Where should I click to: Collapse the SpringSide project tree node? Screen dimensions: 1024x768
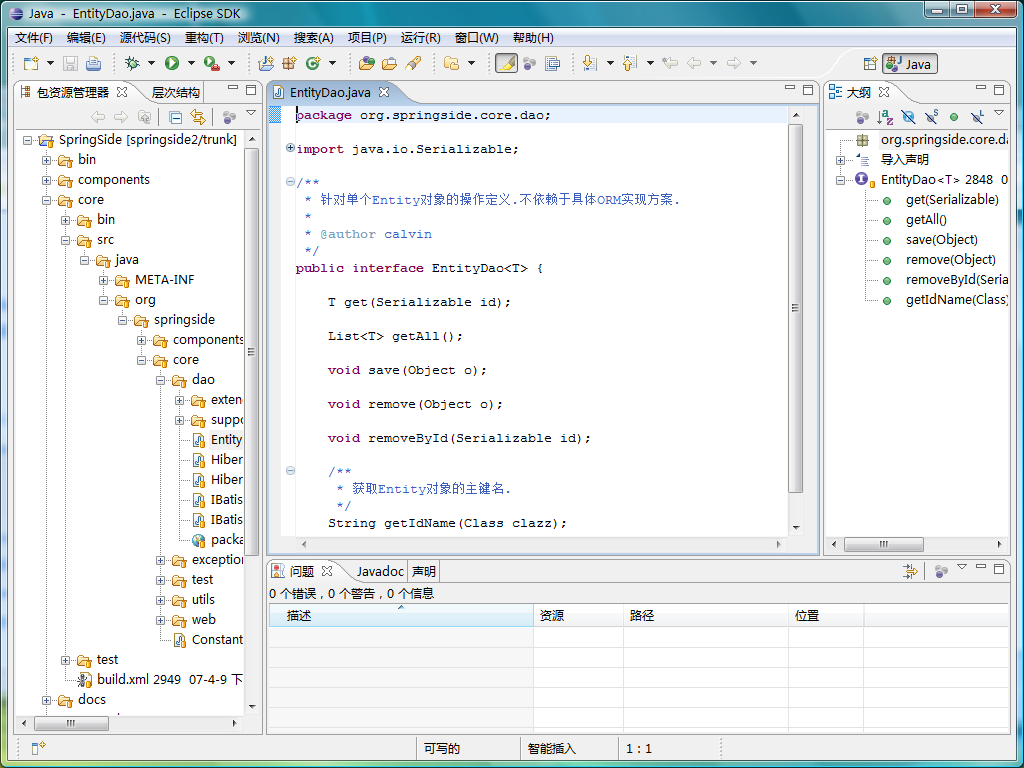(x=27, y=140)
